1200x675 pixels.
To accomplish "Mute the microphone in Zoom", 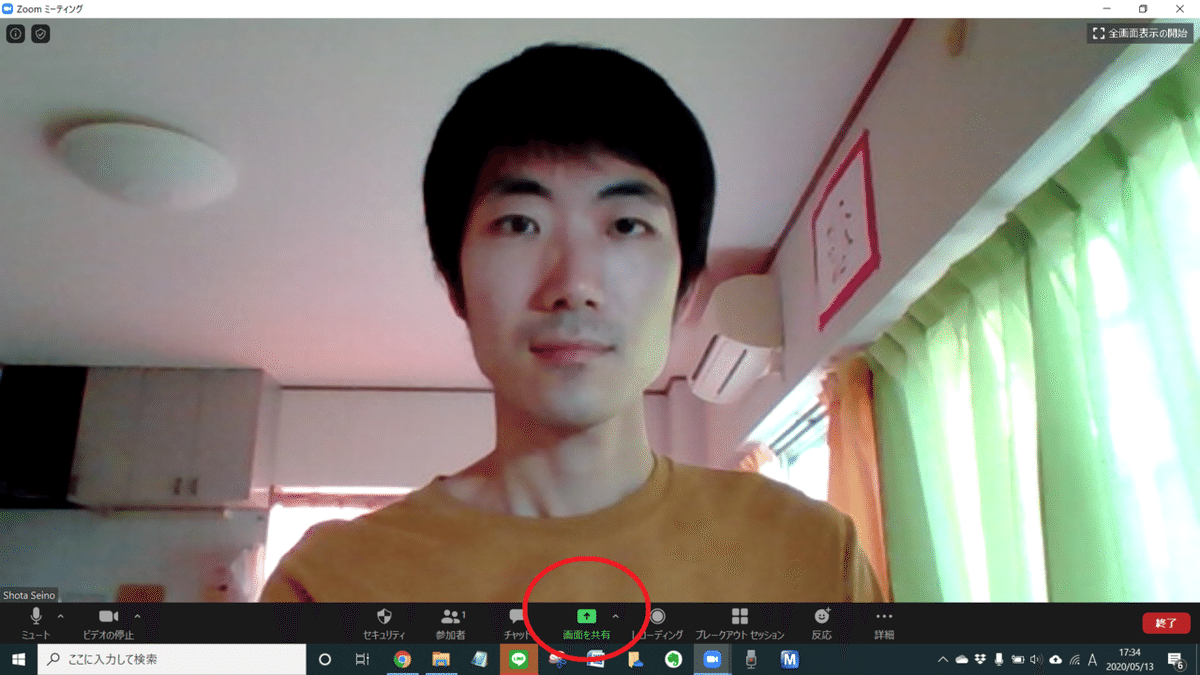I will pyautogui.click(x=36, y=622).
